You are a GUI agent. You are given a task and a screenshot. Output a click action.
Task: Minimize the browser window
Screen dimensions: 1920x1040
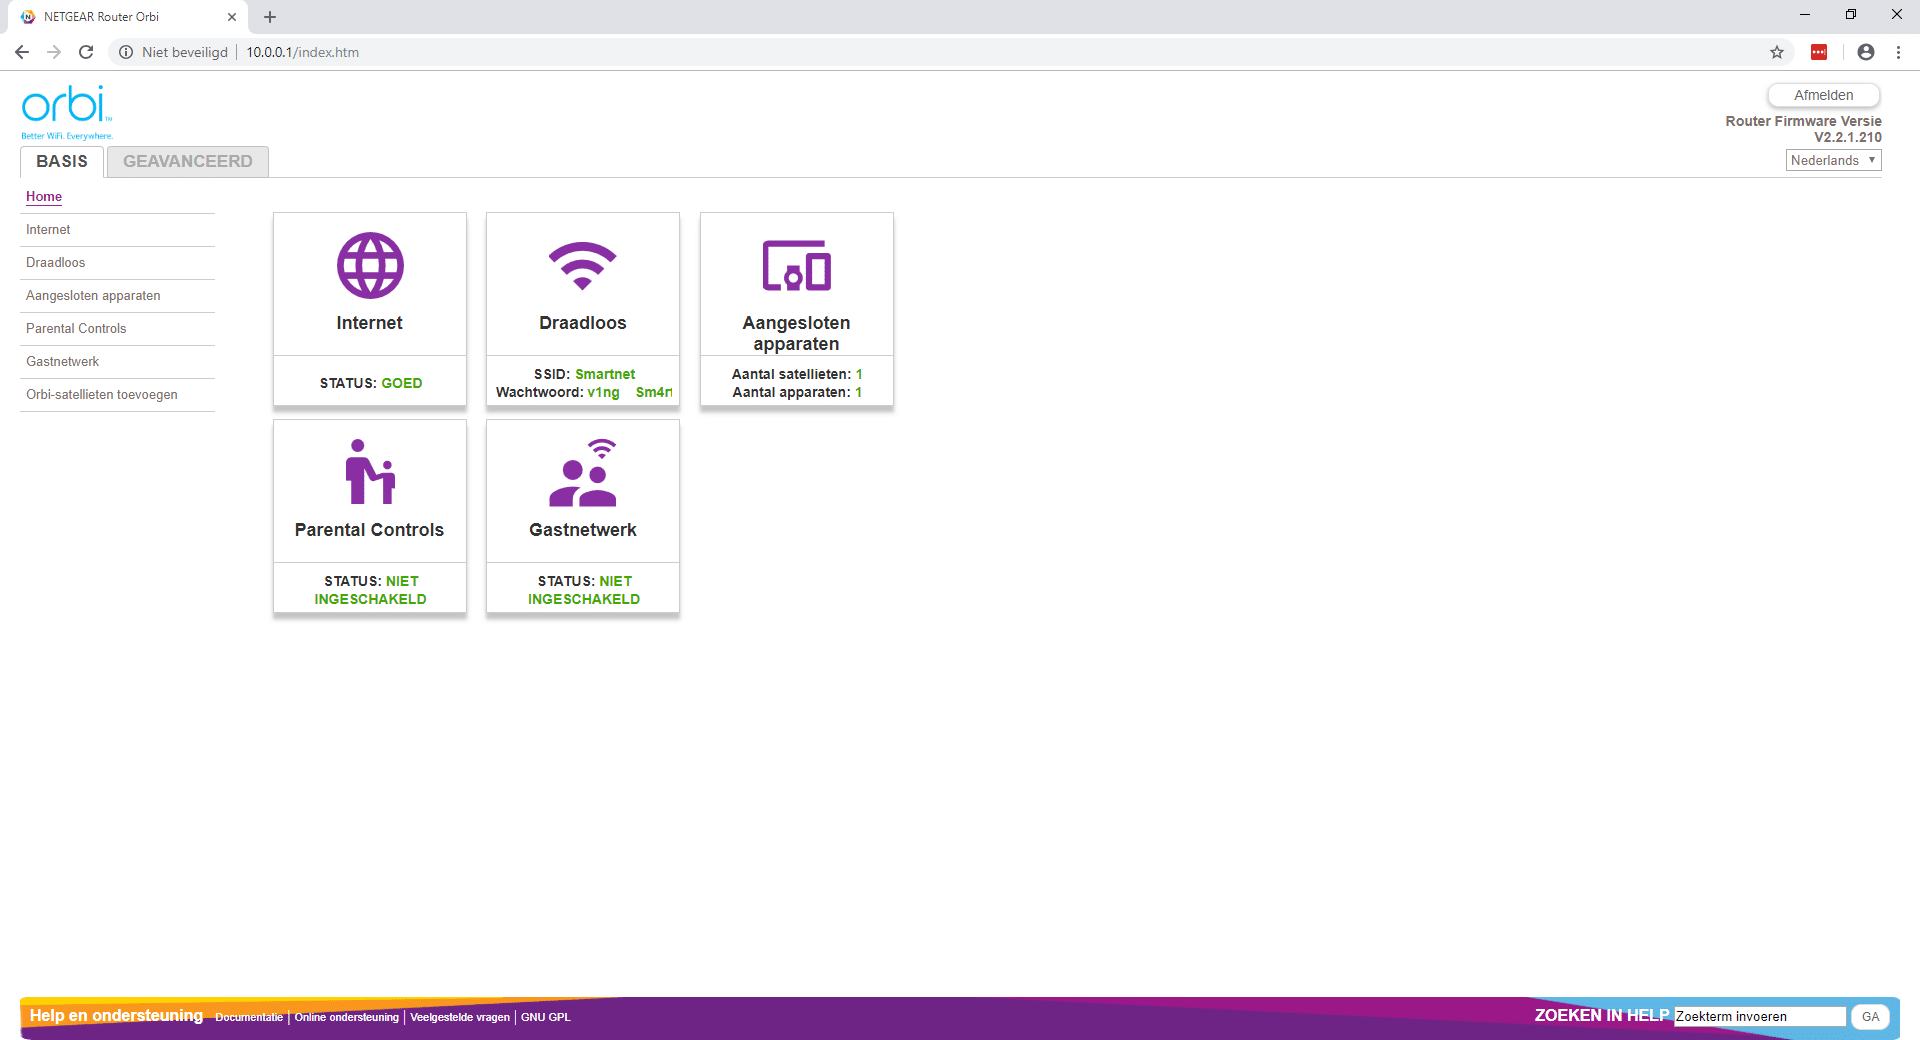1805,15
